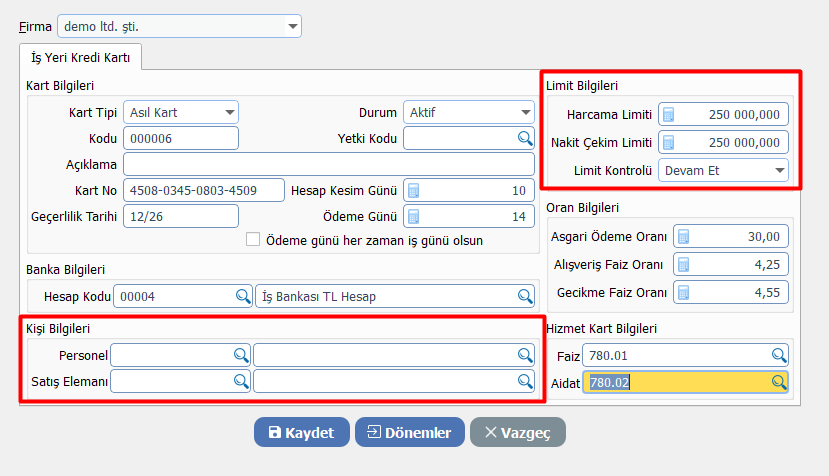Expand Limit Kontrolü dropdown
829x476 pixels.
pyautogui.click(x=779, y=171)
